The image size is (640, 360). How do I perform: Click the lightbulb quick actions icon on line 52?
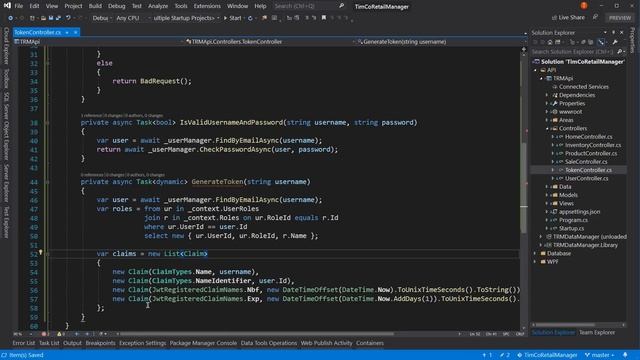[40, 253]
